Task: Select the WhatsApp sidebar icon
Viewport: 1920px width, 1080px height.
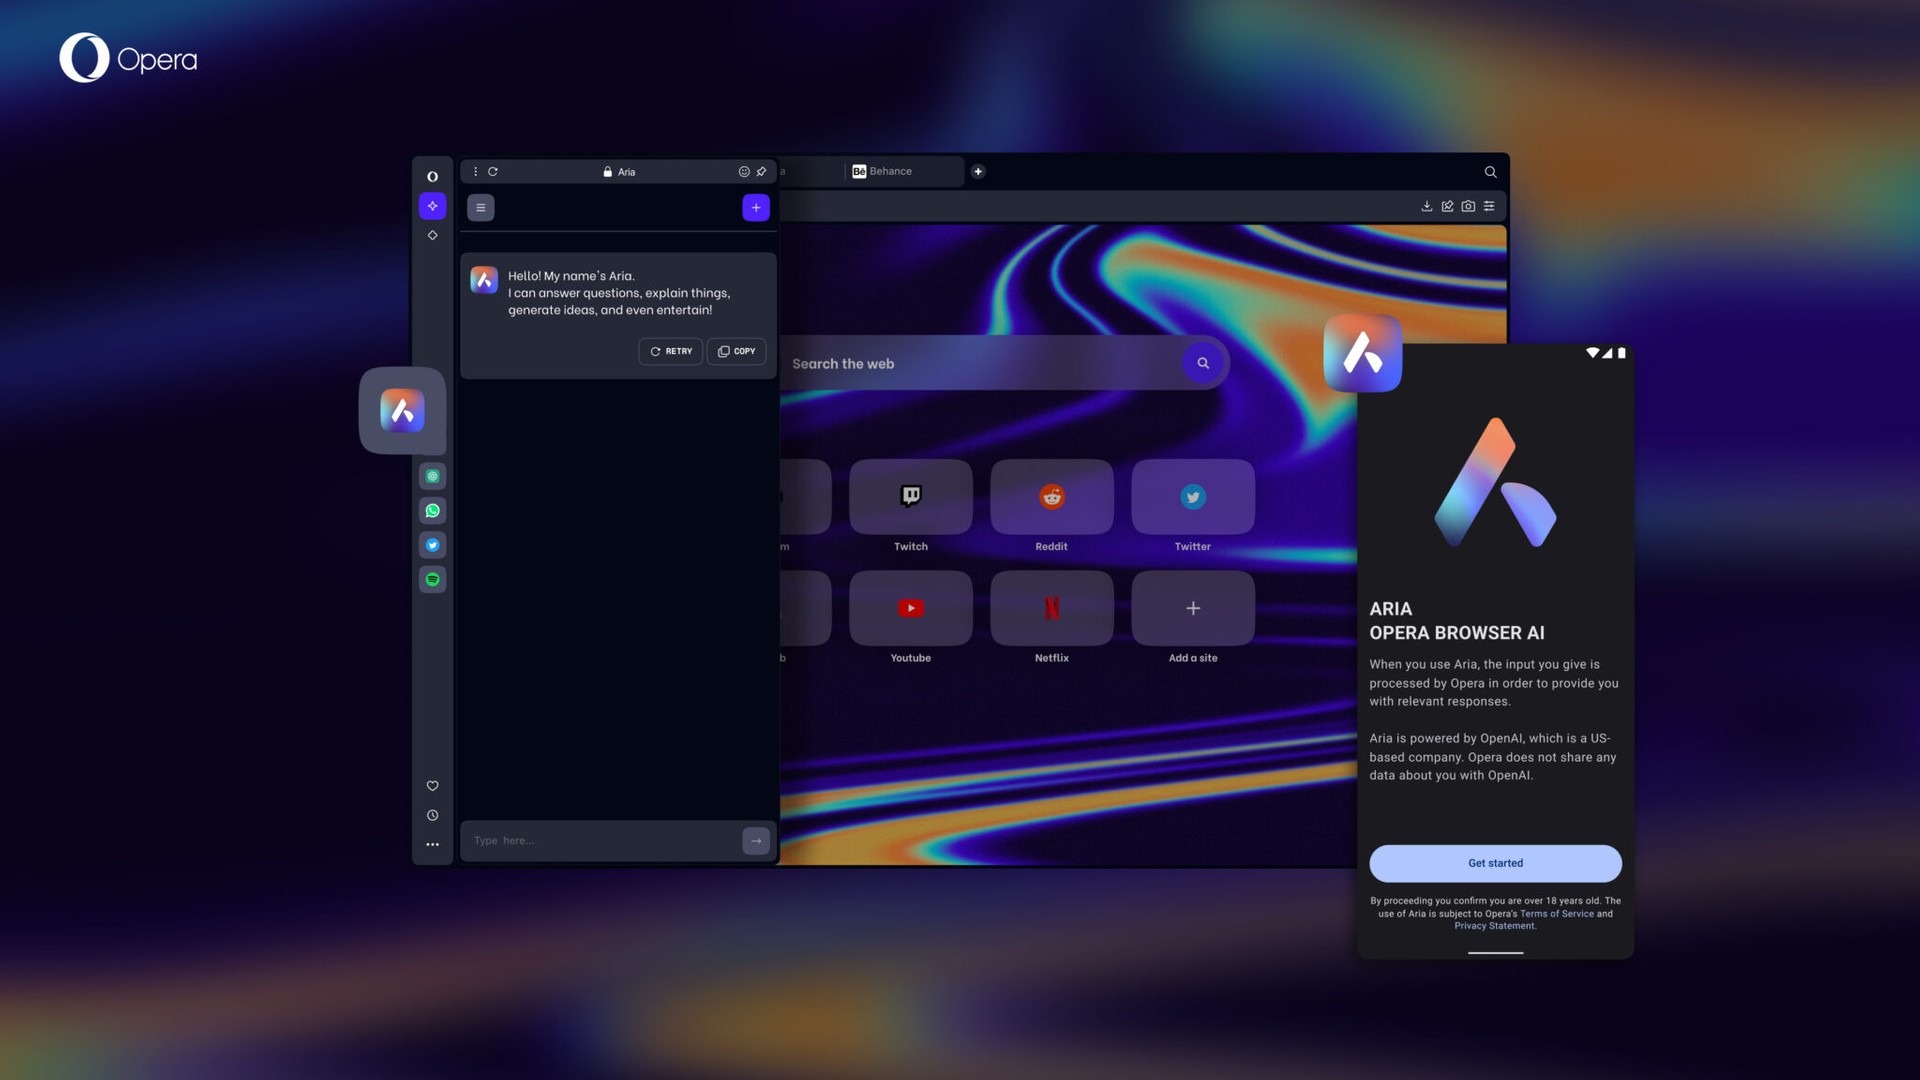Action: click(x=433, y=510)
